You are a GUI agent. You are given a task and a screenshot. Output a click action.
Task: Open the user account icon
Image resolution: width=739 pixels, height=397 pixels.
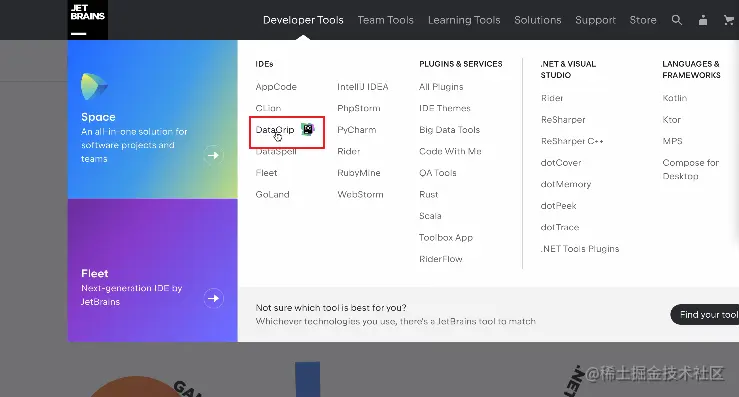pyautogui.click(x=703, y=20)
